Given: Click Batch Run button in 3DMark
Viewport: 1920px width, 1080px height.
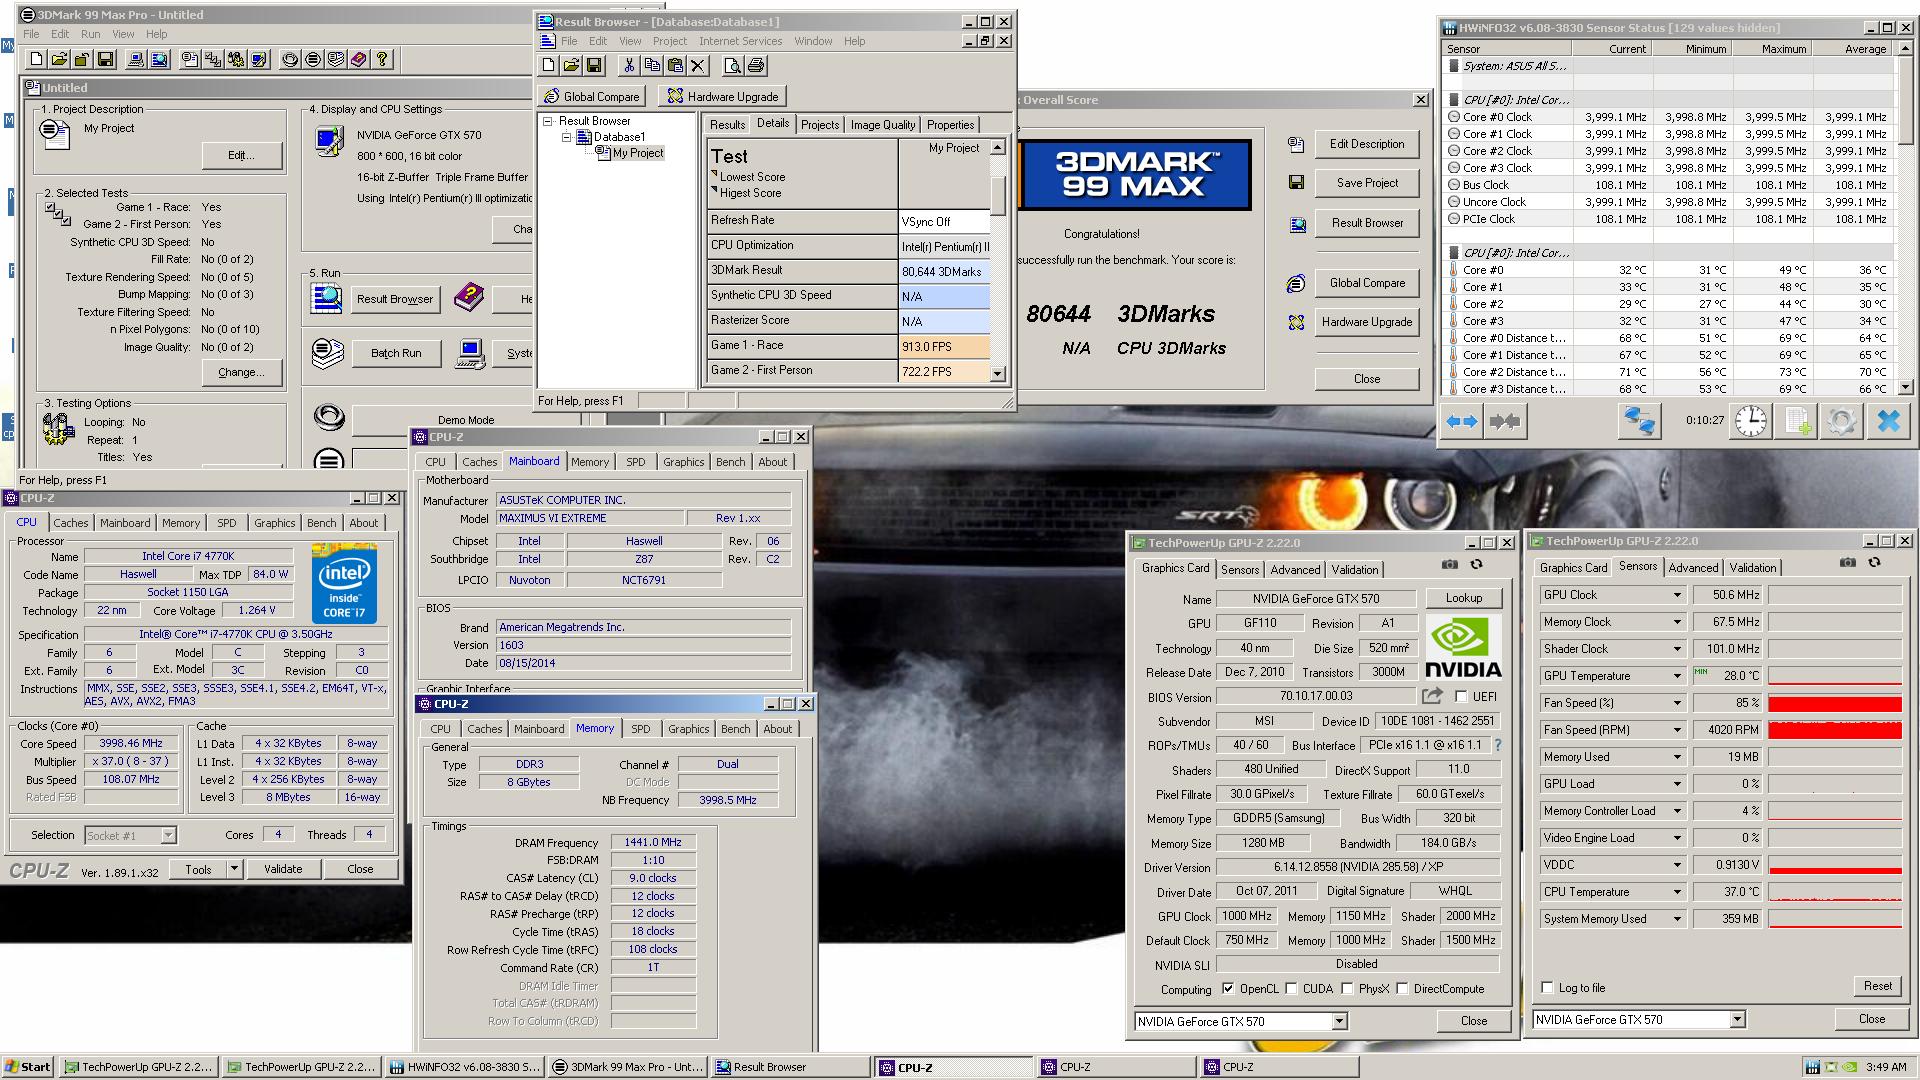Looking at the screenshot, I should click(396, 353).
